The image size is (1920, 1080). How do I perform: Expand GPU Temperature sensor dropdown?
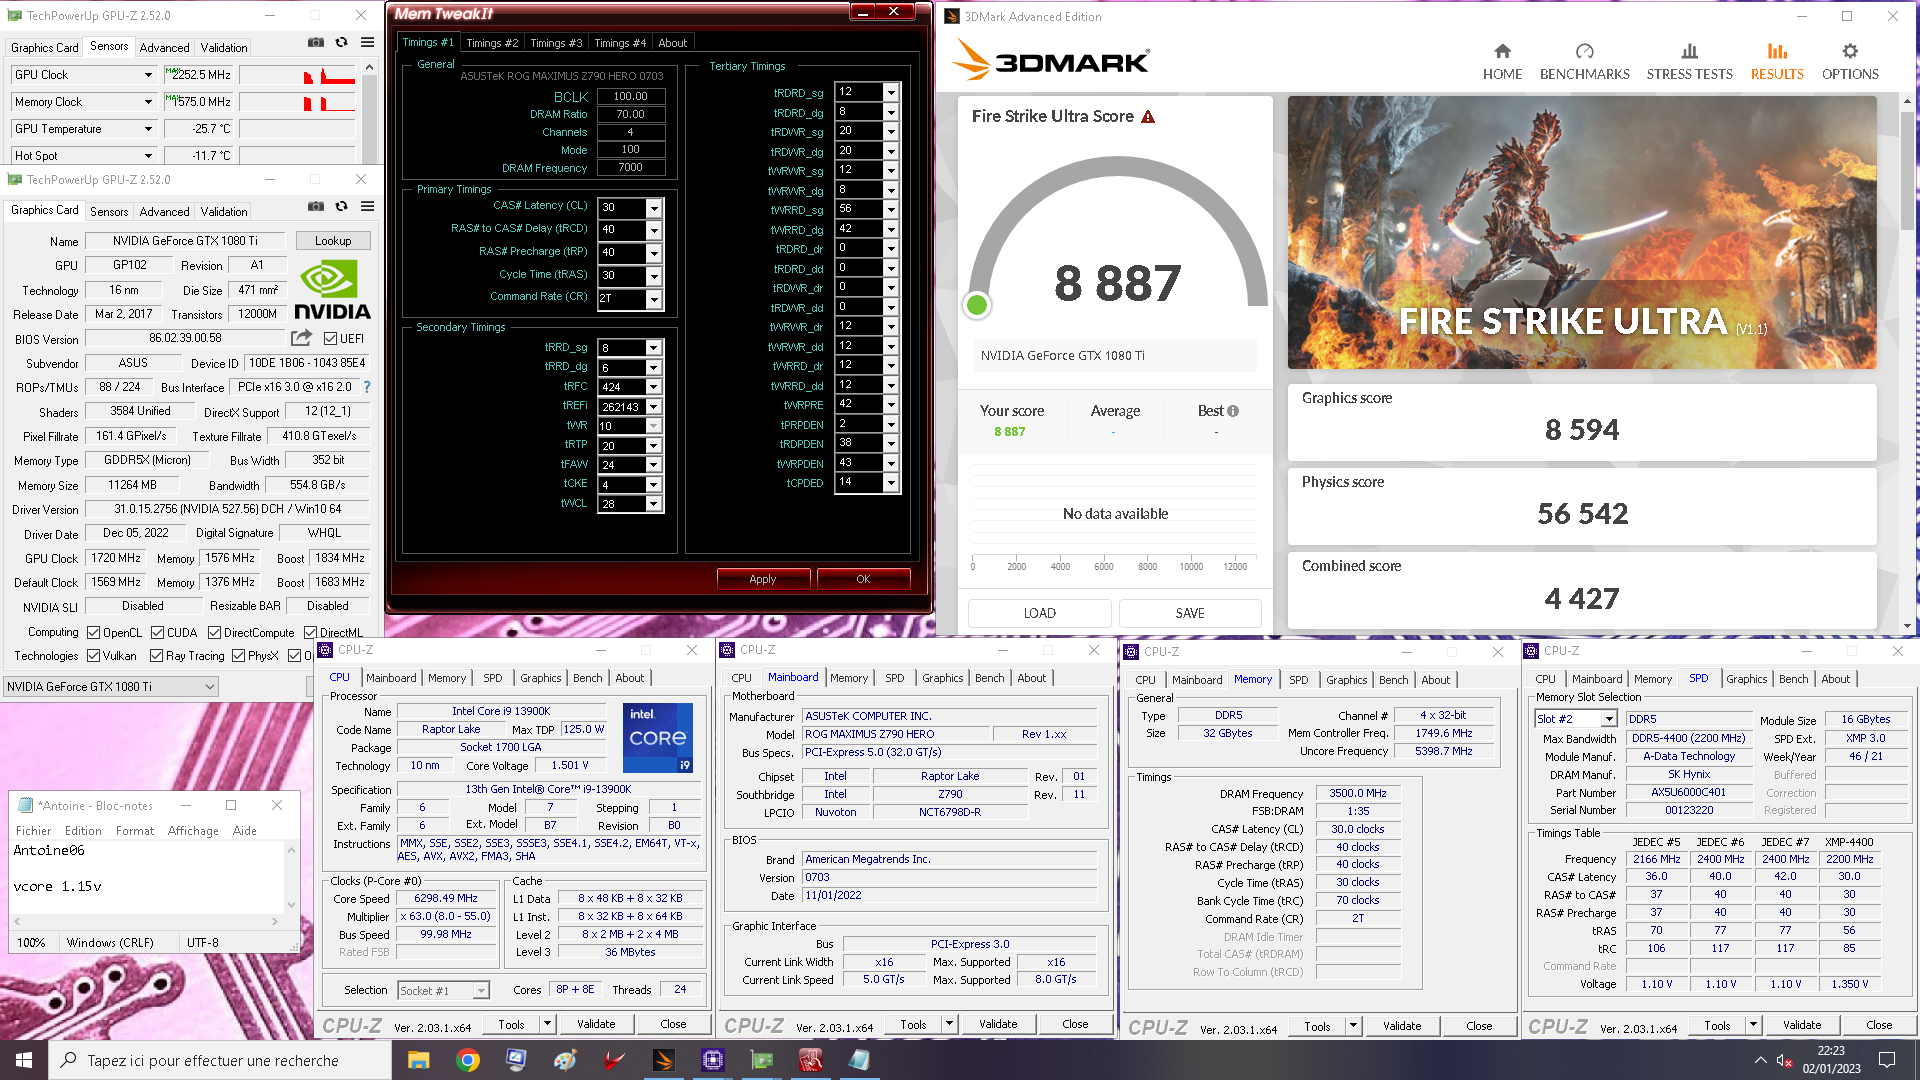148,129
